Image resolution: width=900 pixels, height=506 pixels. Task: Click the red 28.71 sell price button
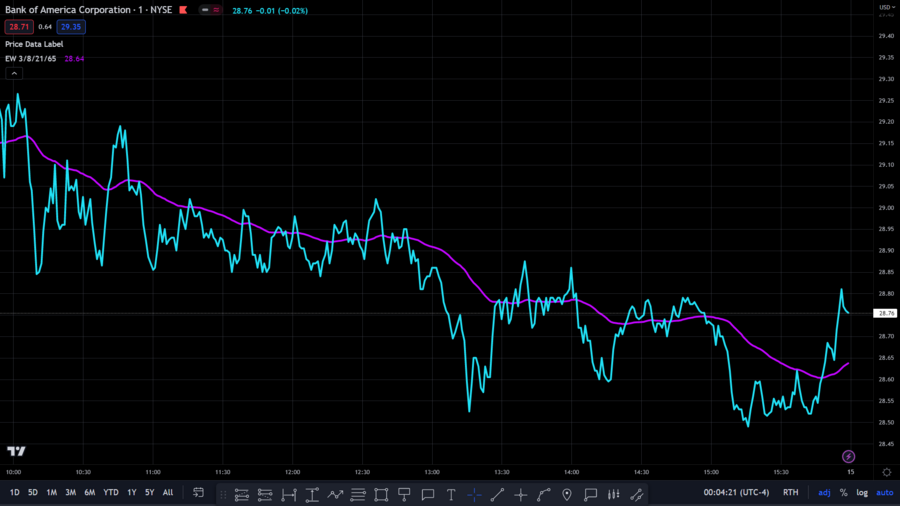(19, 27)
